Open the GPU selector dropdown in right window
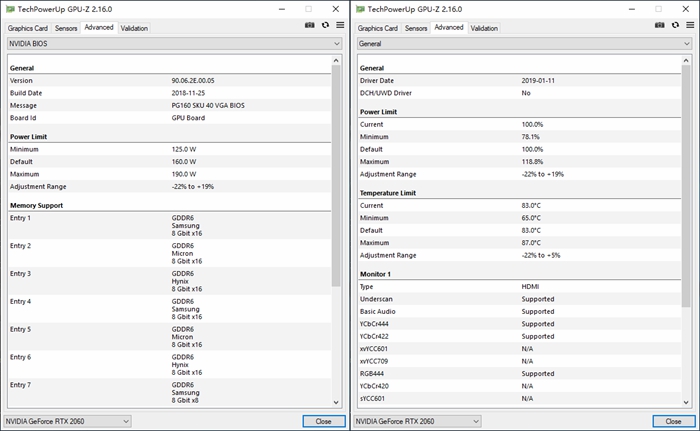The height and width of the screenshot is (431, 700). pos(418,421)
